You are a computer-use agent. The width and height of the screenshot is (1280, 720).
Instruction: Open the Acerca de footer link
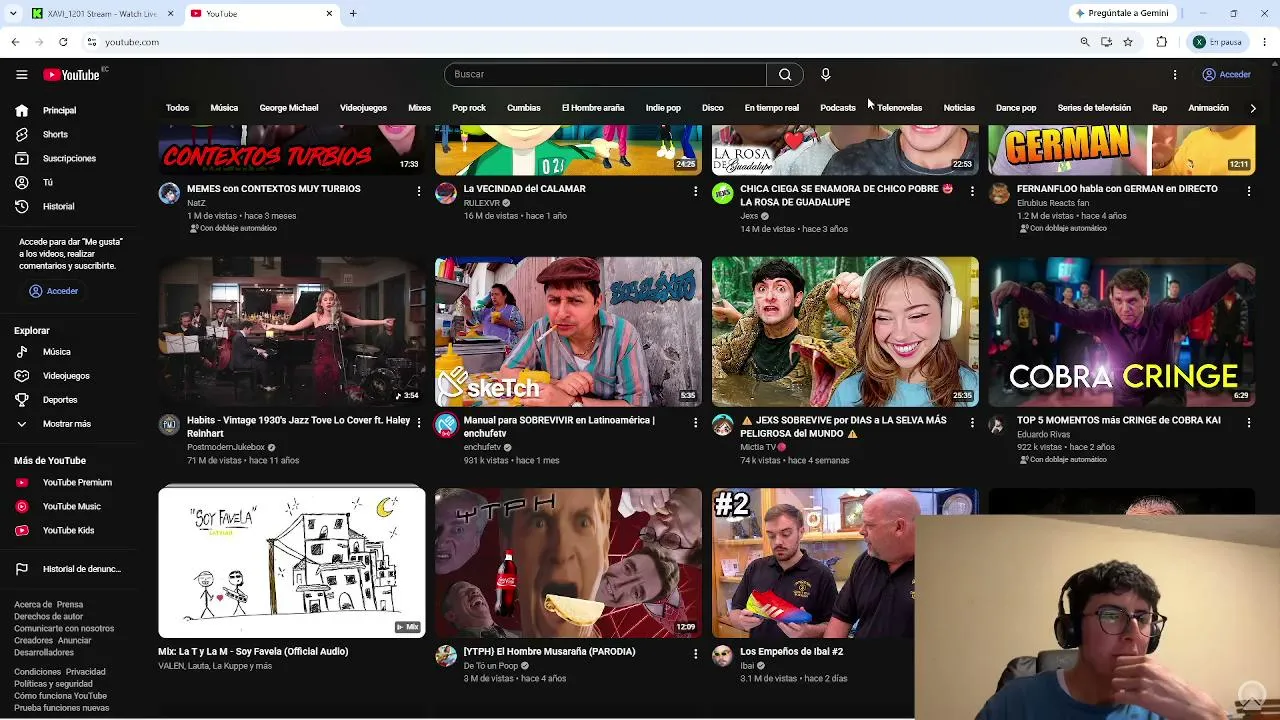(33, 605)
